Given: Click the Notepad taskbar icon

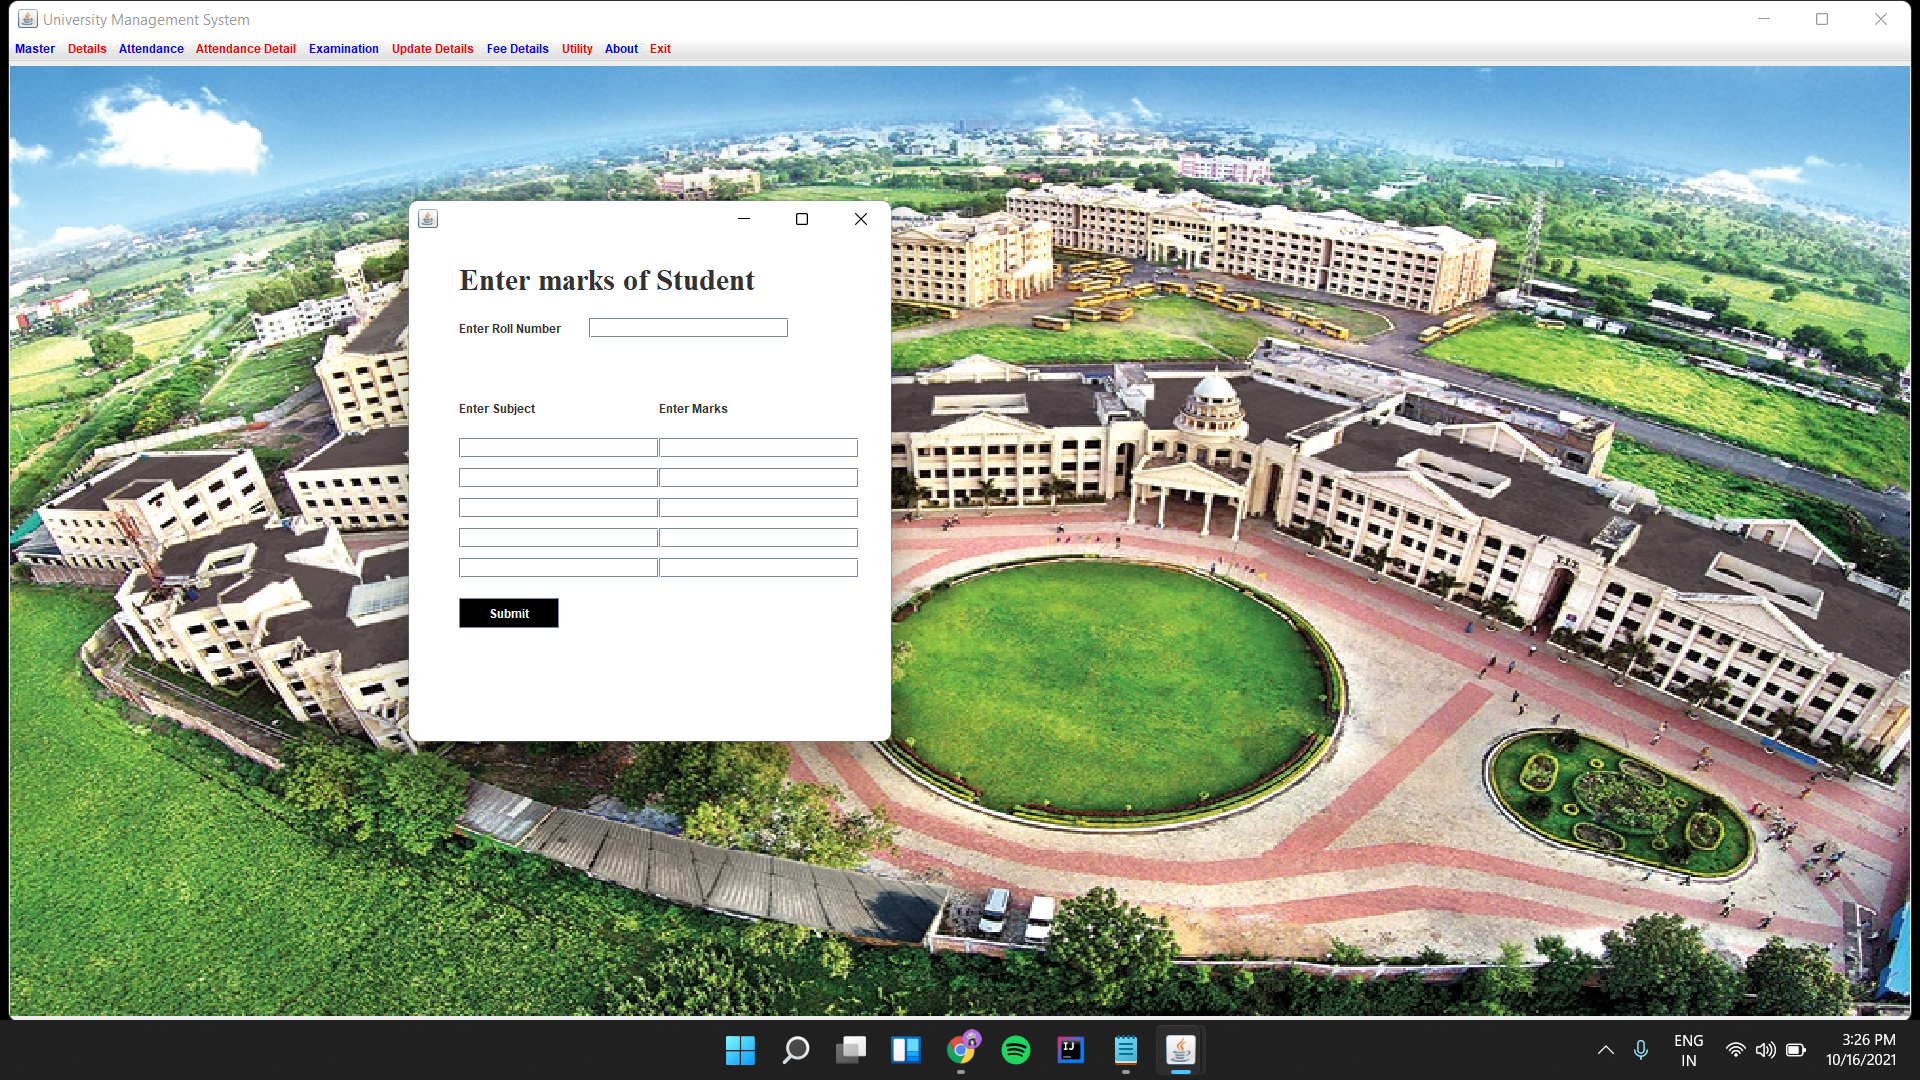Looking at the screenshot, I should pos(1125,1050).
